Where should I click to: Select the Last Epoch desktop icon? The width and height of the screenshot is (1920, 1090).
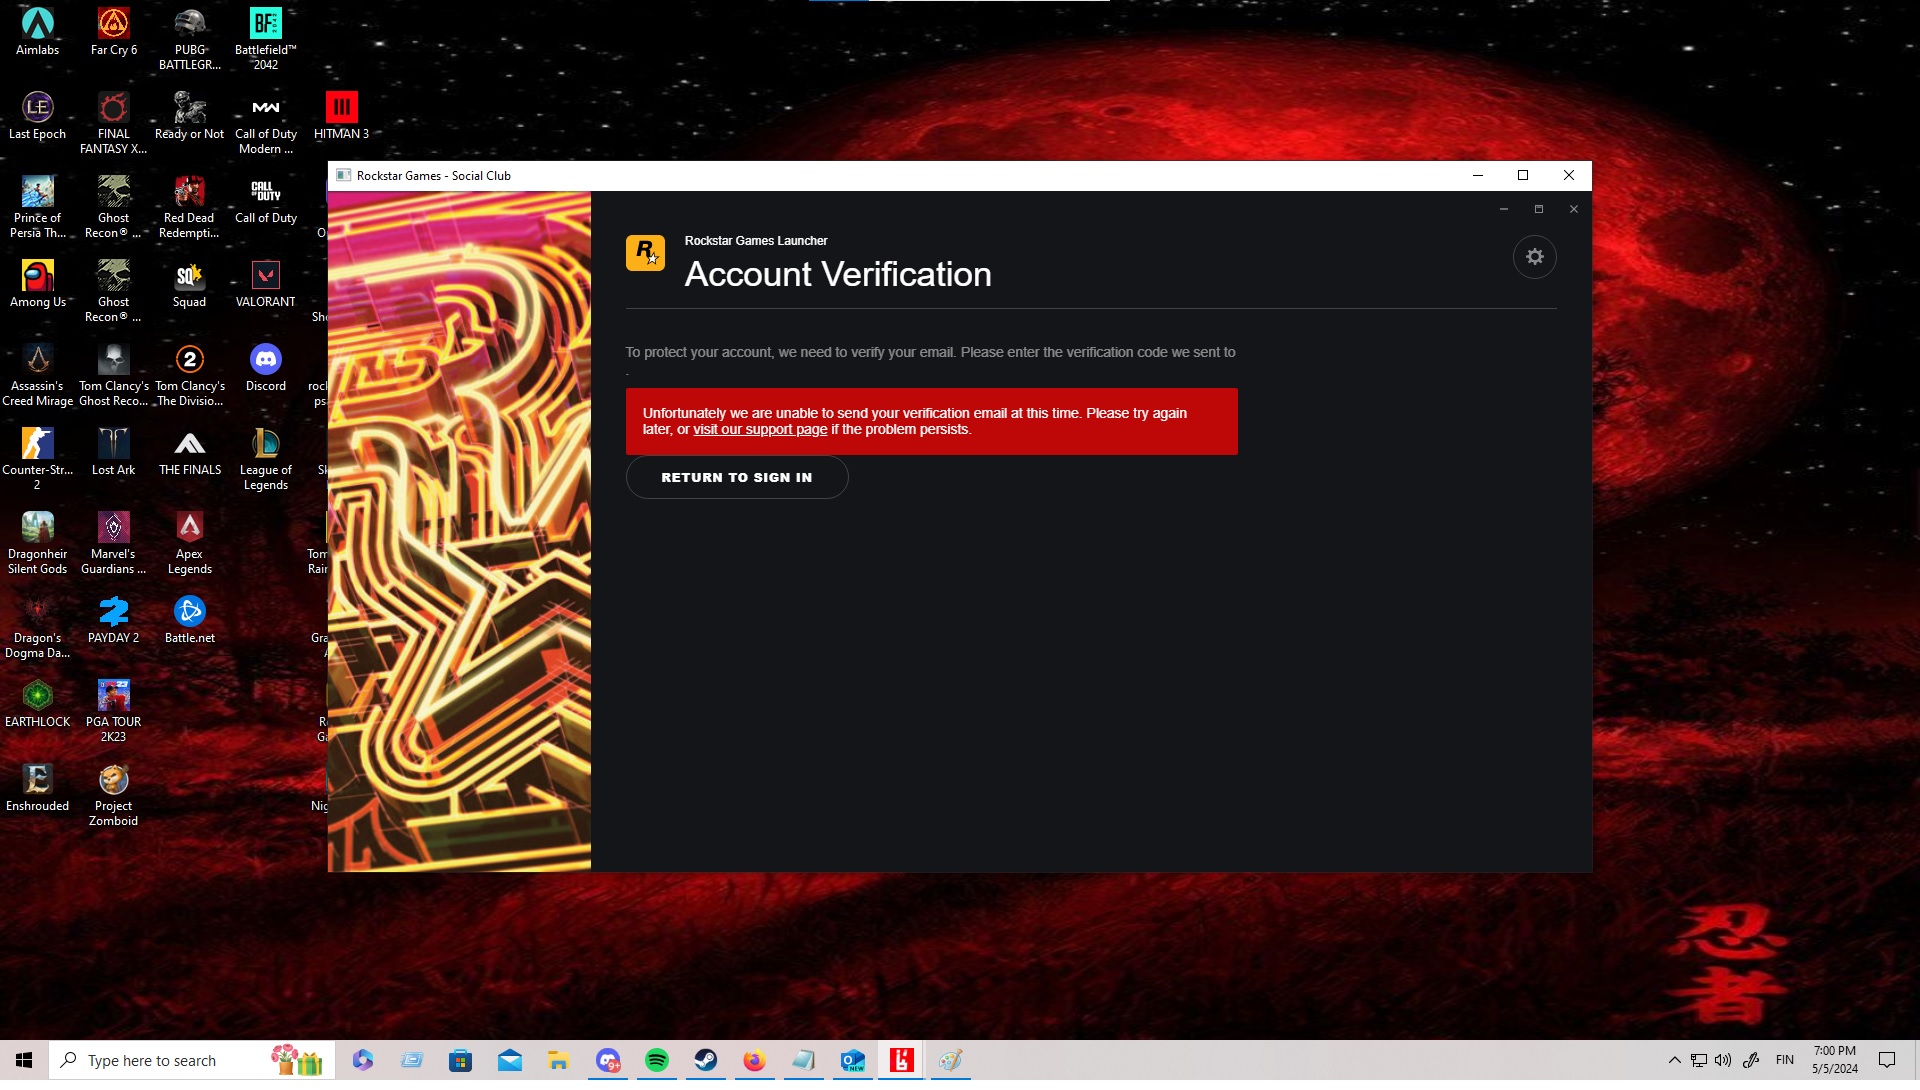tap(38, 116)
